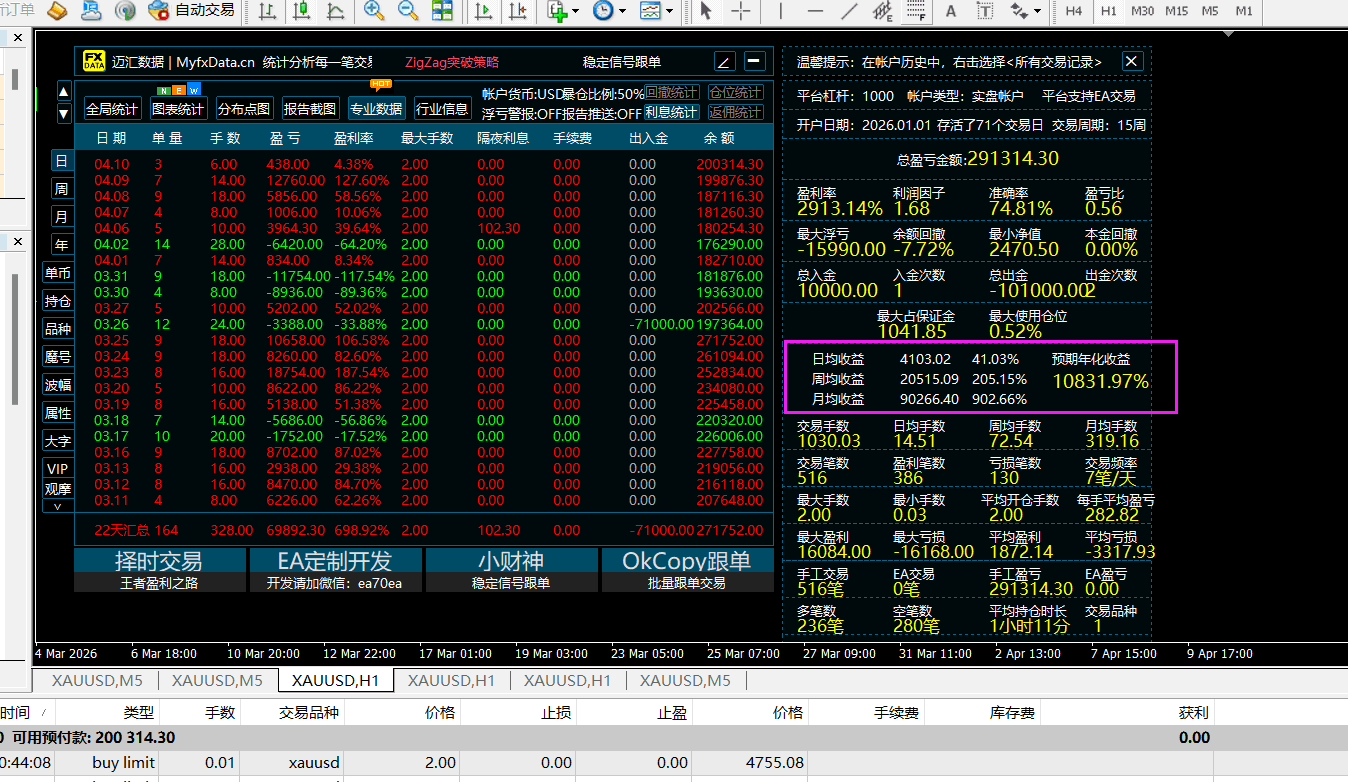Screen dimensions: 1348x782
Task: Click the 利息统计 button
Action: point(672,112)
